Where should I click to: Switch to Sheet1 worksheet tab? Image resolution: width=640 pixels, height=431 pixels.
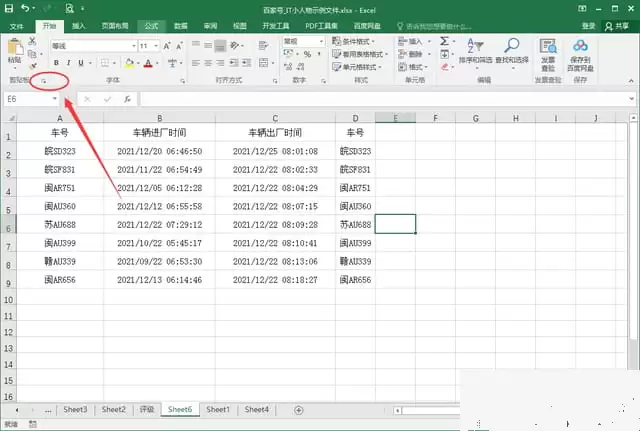pos(218,409)
